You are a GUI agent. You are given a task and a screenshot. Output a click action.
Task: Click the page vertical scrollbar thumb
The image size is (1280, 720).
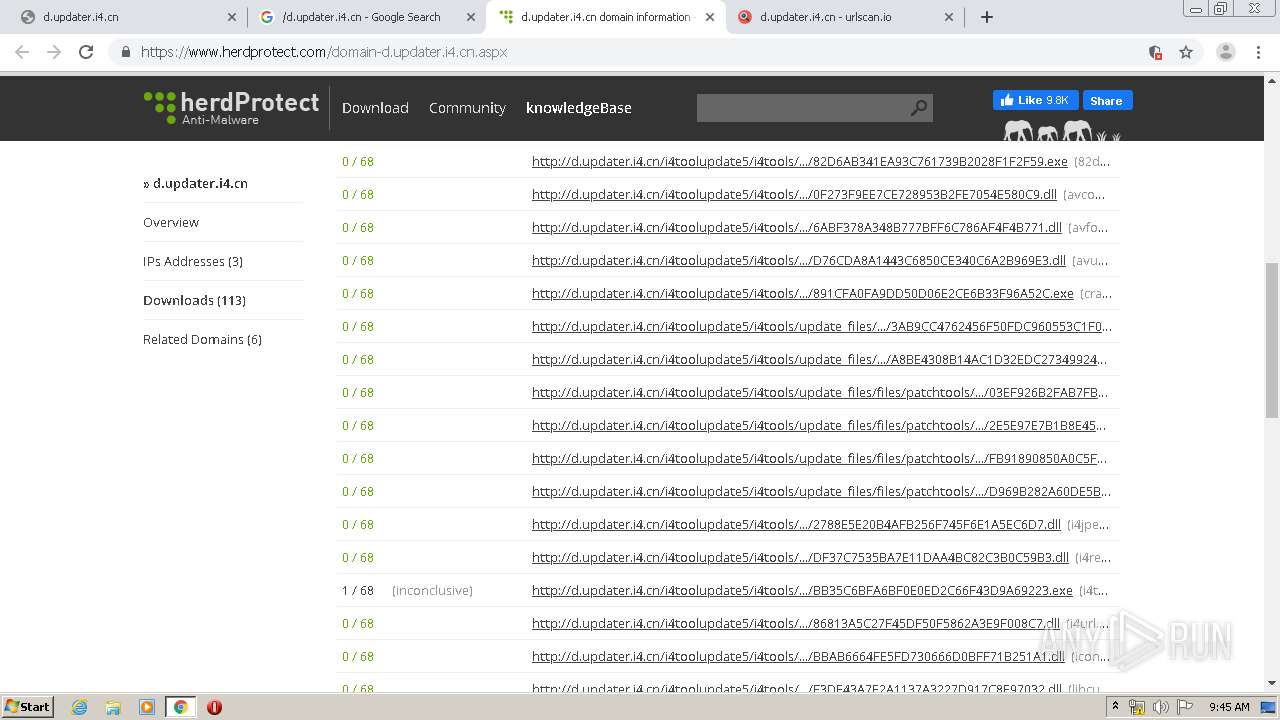[1272, 340]
